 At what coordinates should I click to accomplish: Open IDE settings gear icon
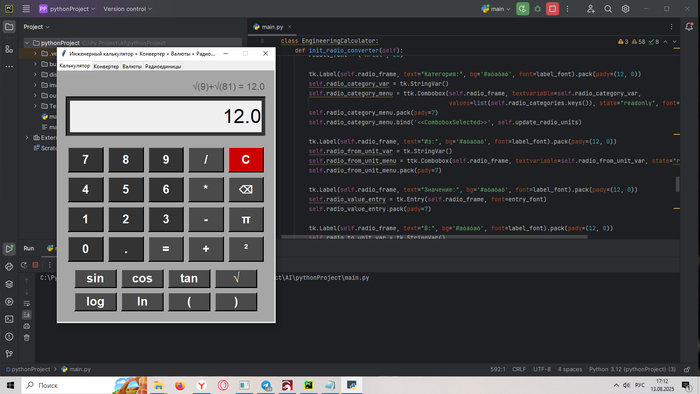point(625,8)
